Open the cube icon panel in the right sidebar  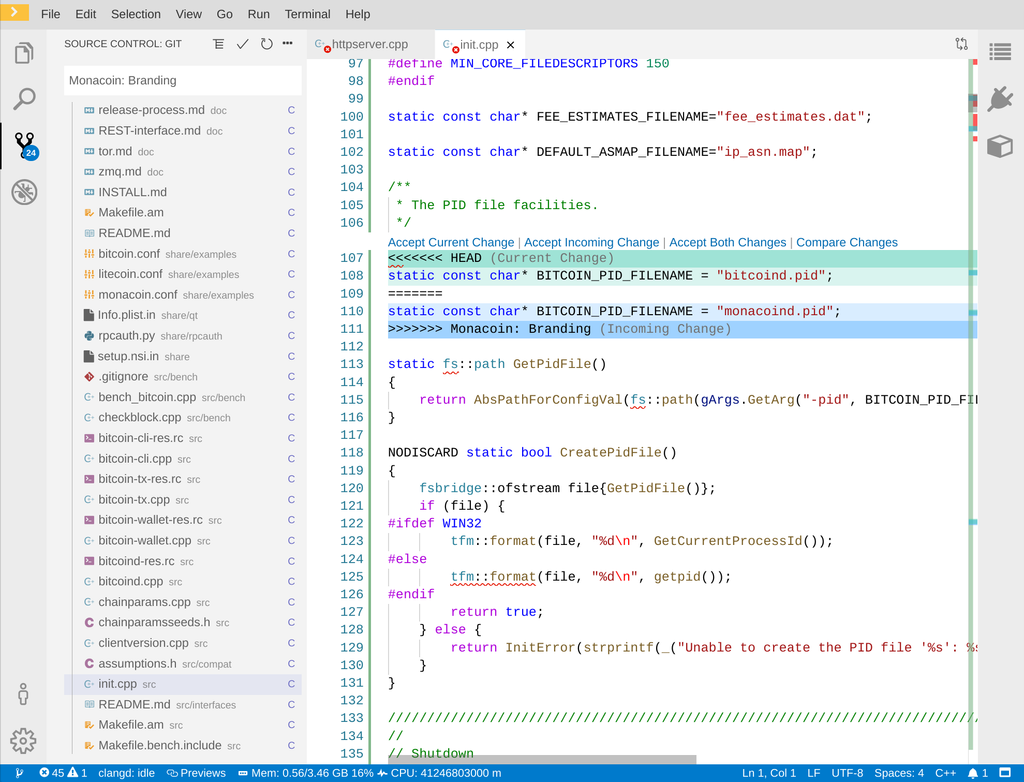[x=1000, y=146]
